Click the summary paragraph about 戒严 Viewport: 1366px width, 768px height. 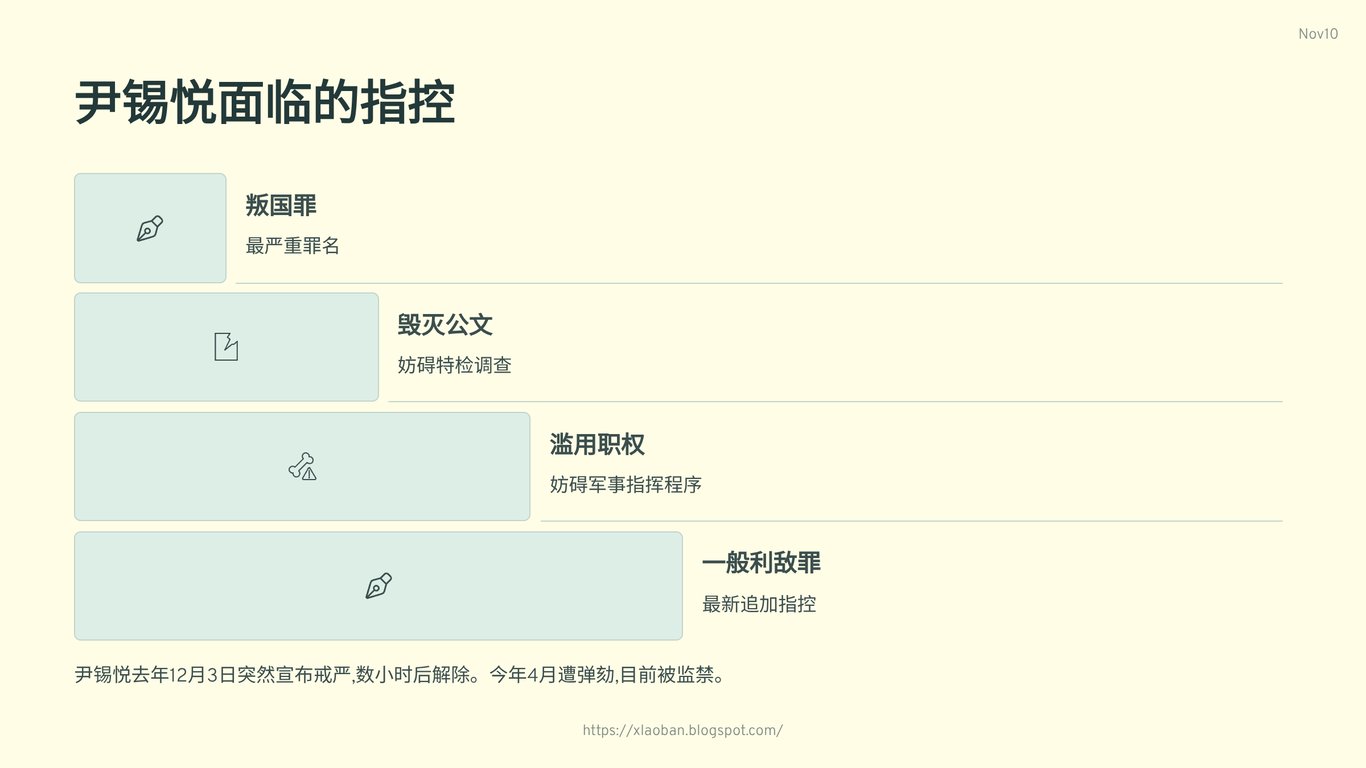pyautogui.click(x=400, y=675)
